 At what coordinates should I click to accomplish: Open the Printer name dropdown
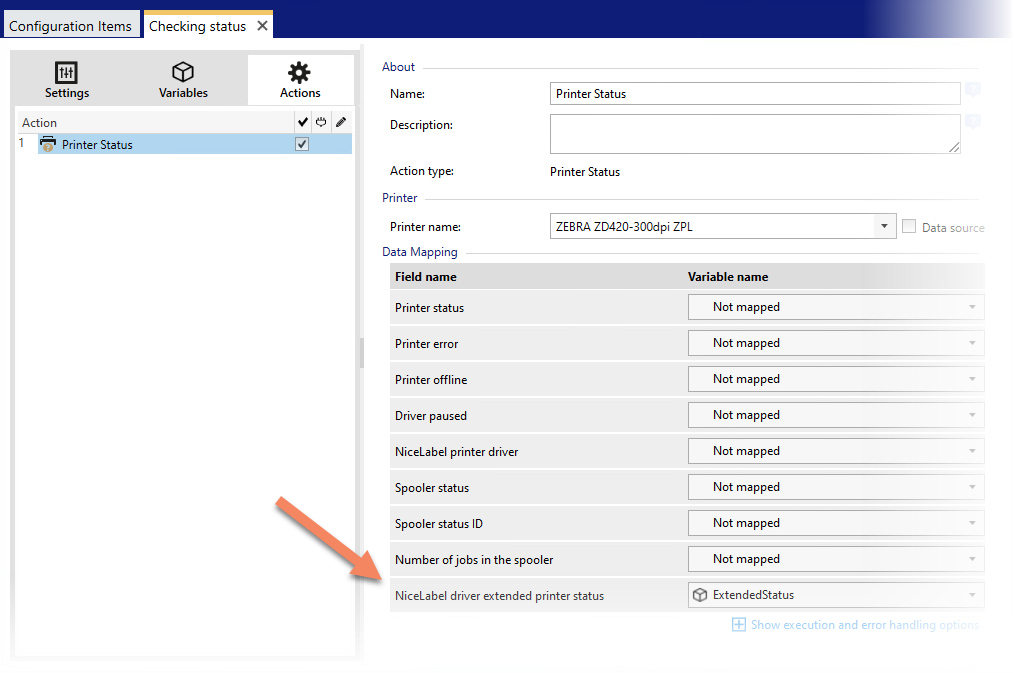tap(884, 225)
